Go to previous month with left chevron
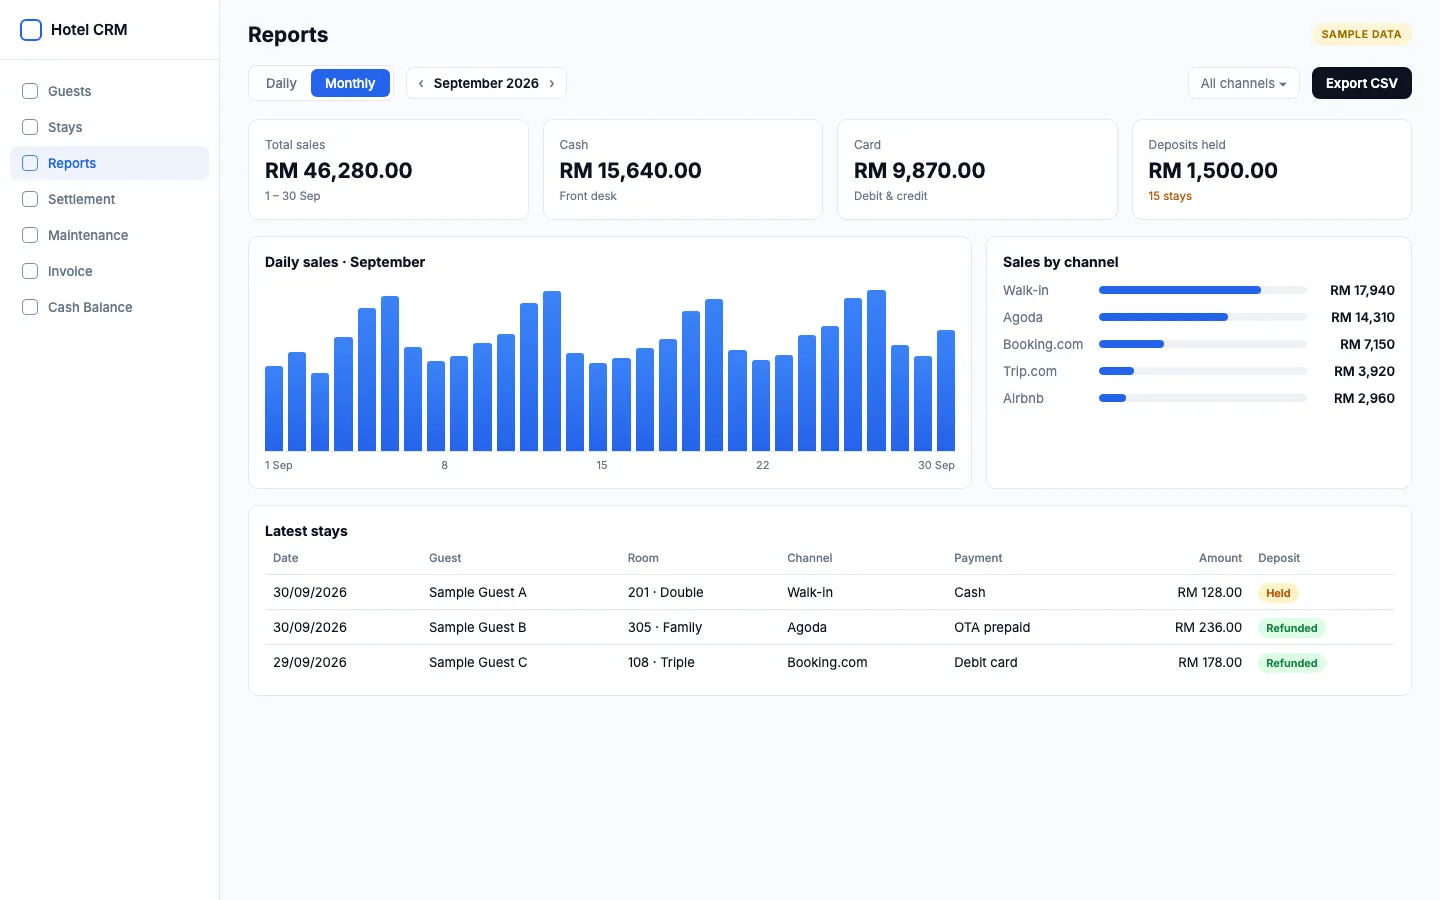 (x=421, y=83)
